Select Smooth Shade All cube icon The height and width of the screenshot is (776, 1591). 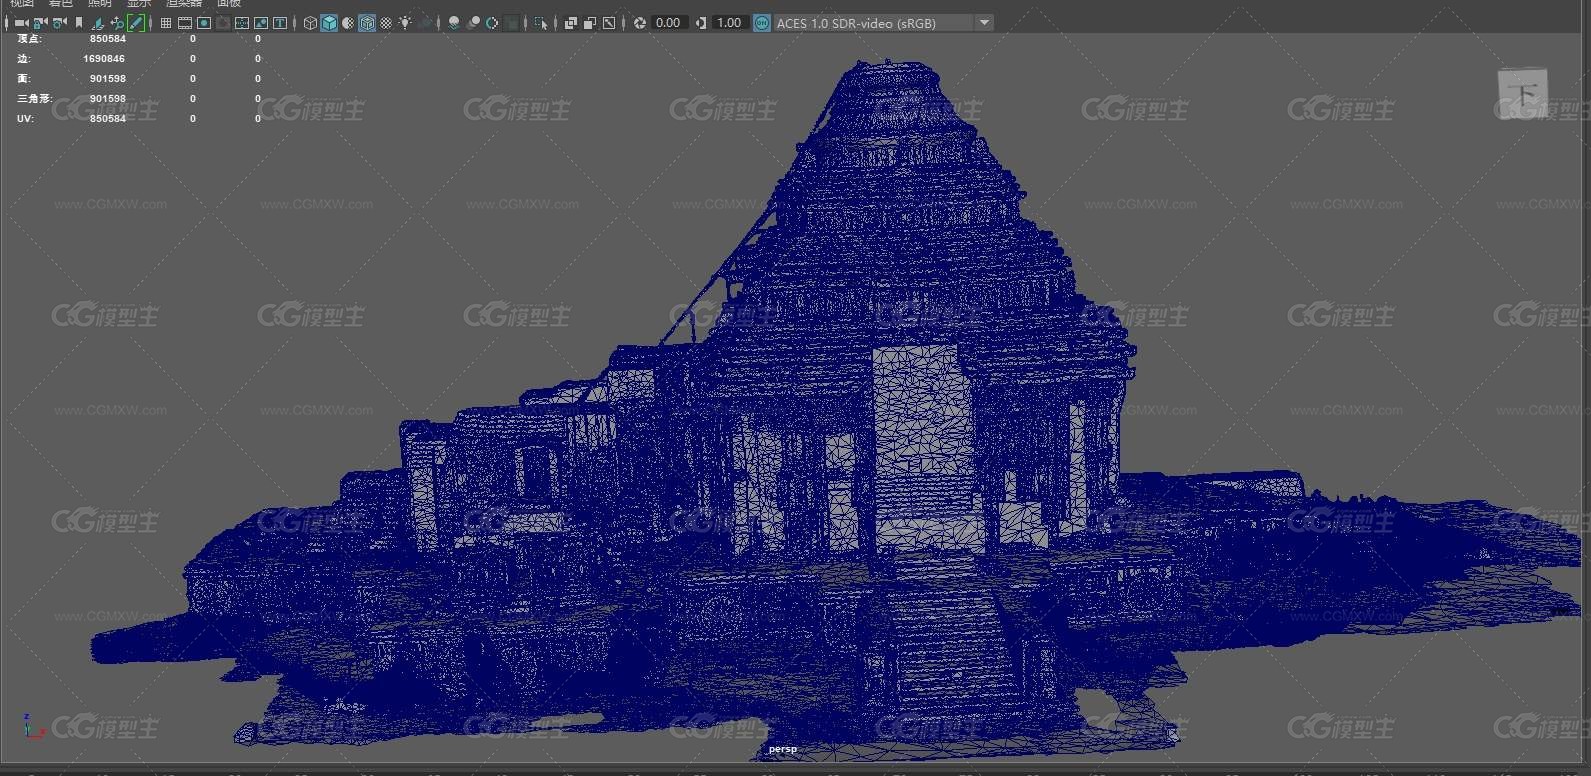coord(329,23)
